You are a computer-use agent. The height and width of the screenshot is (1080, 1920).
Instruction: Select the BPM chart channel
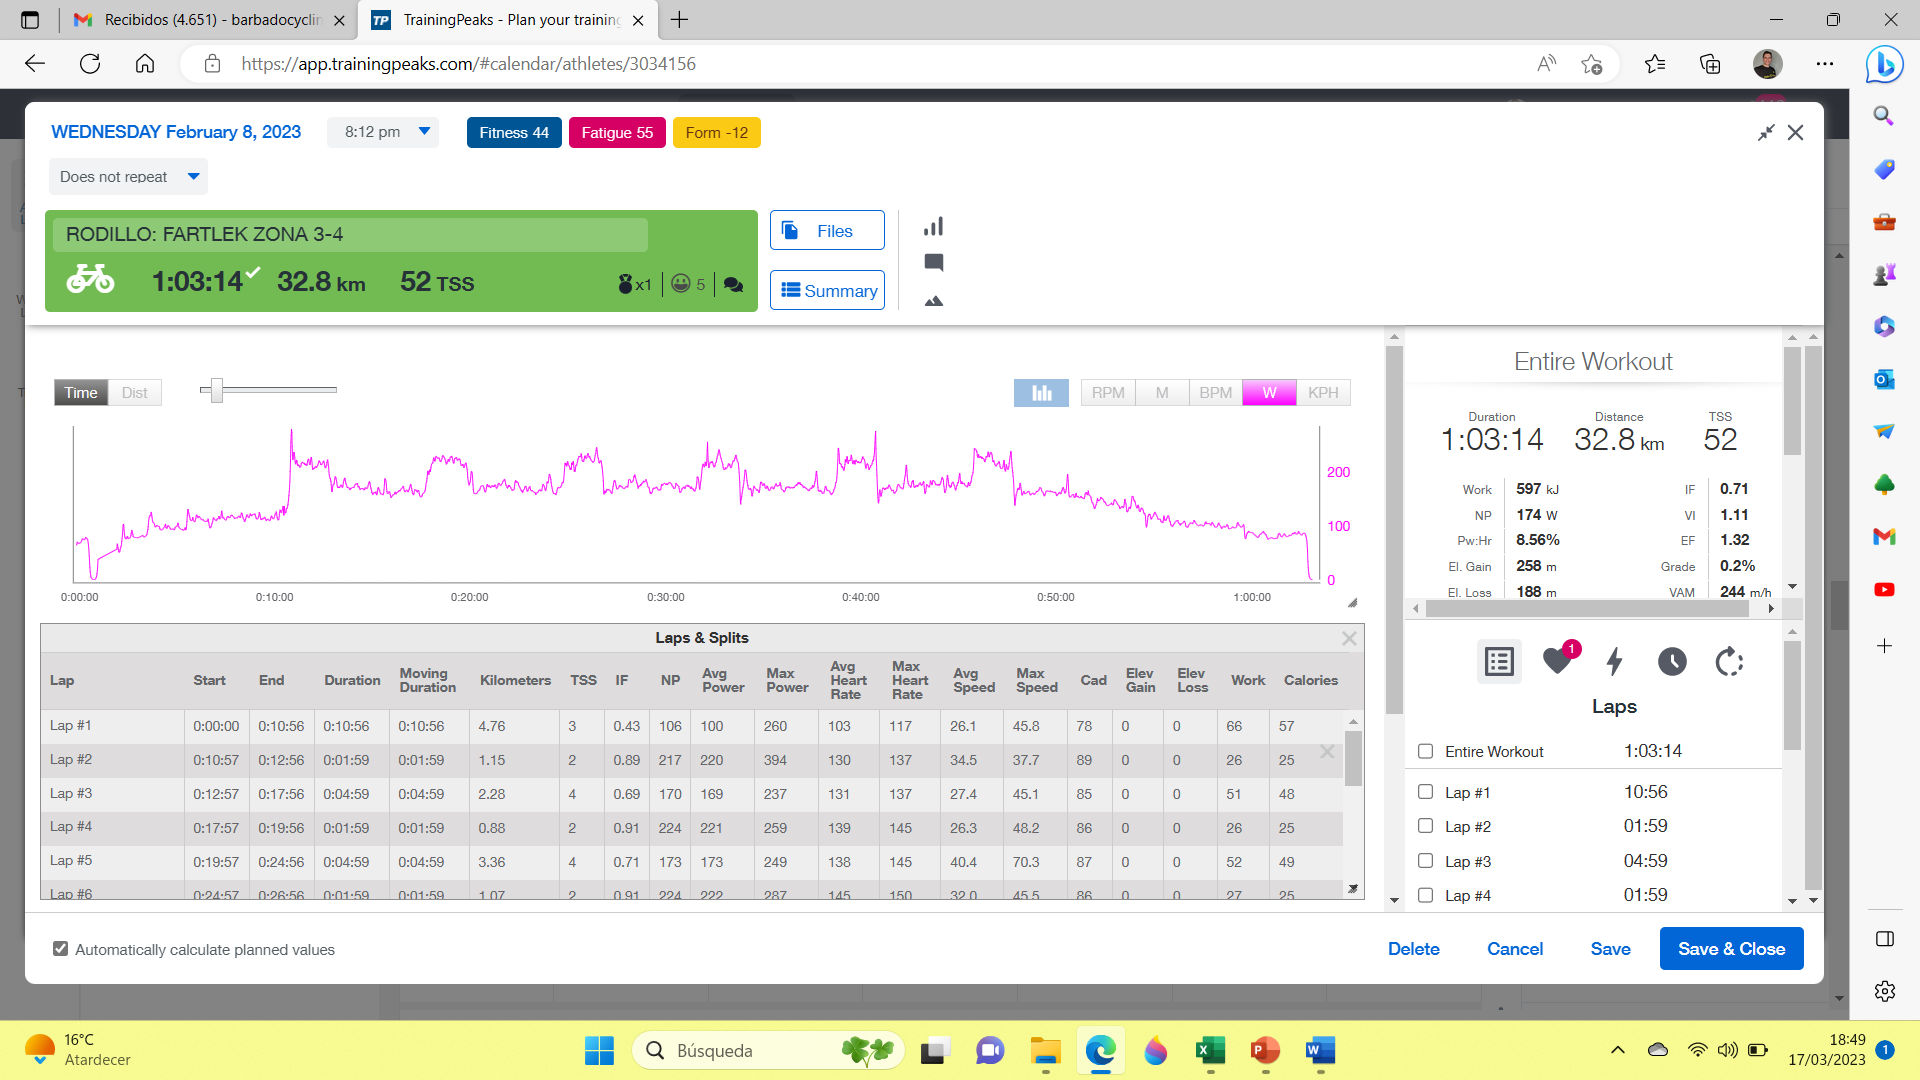click(x=1215, y=393)
